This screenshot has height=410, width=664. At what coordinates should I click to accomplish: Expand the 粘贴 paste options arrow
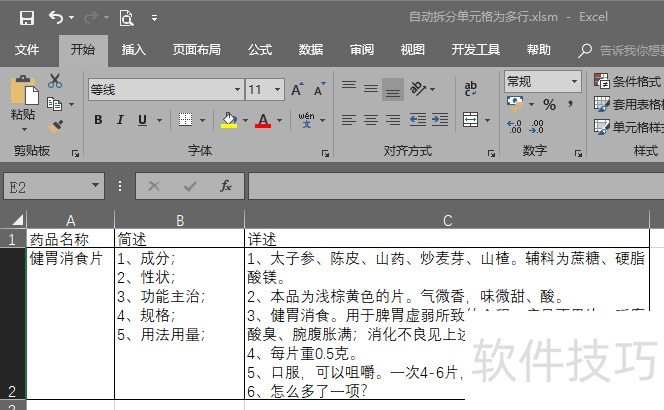pos(24,129)
